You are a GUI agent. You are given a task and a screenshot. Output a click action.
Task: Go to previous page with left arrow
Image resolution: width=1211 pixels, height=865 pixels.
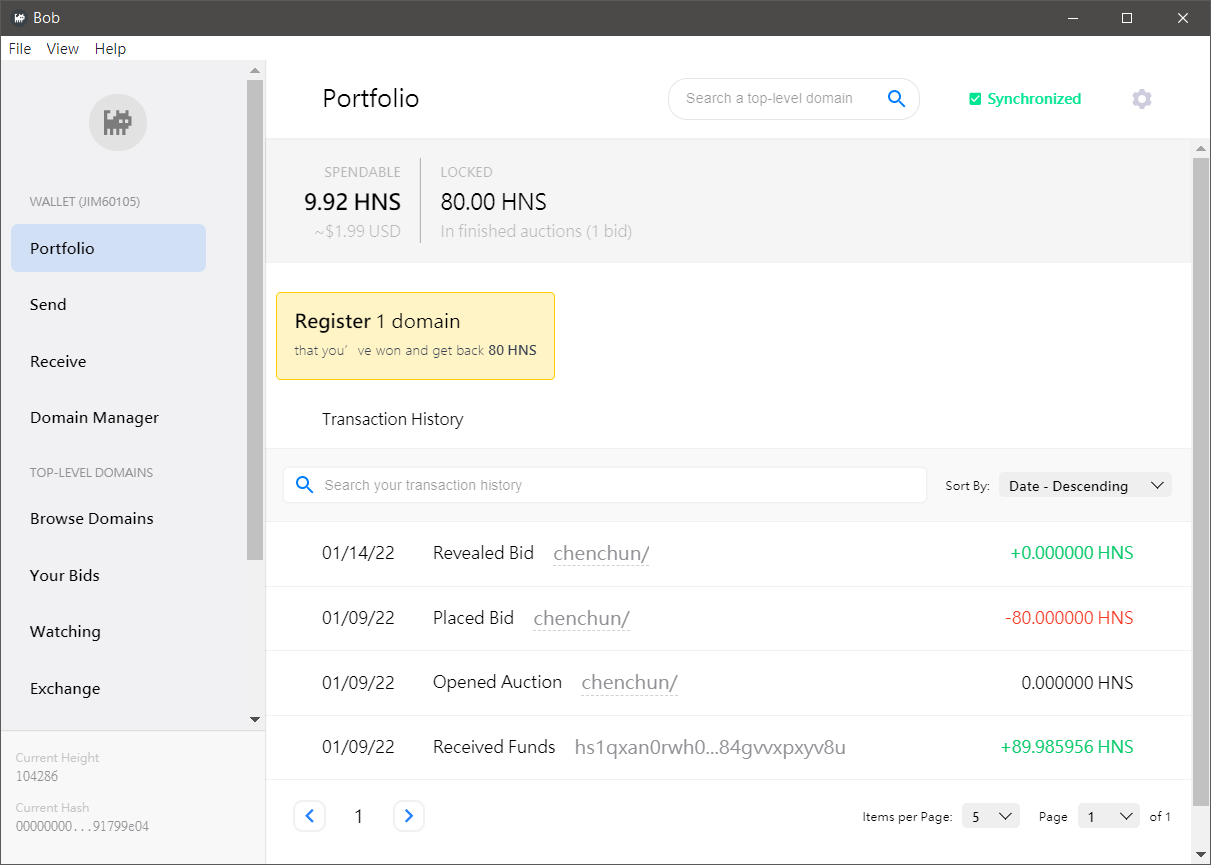coord(309,816)
